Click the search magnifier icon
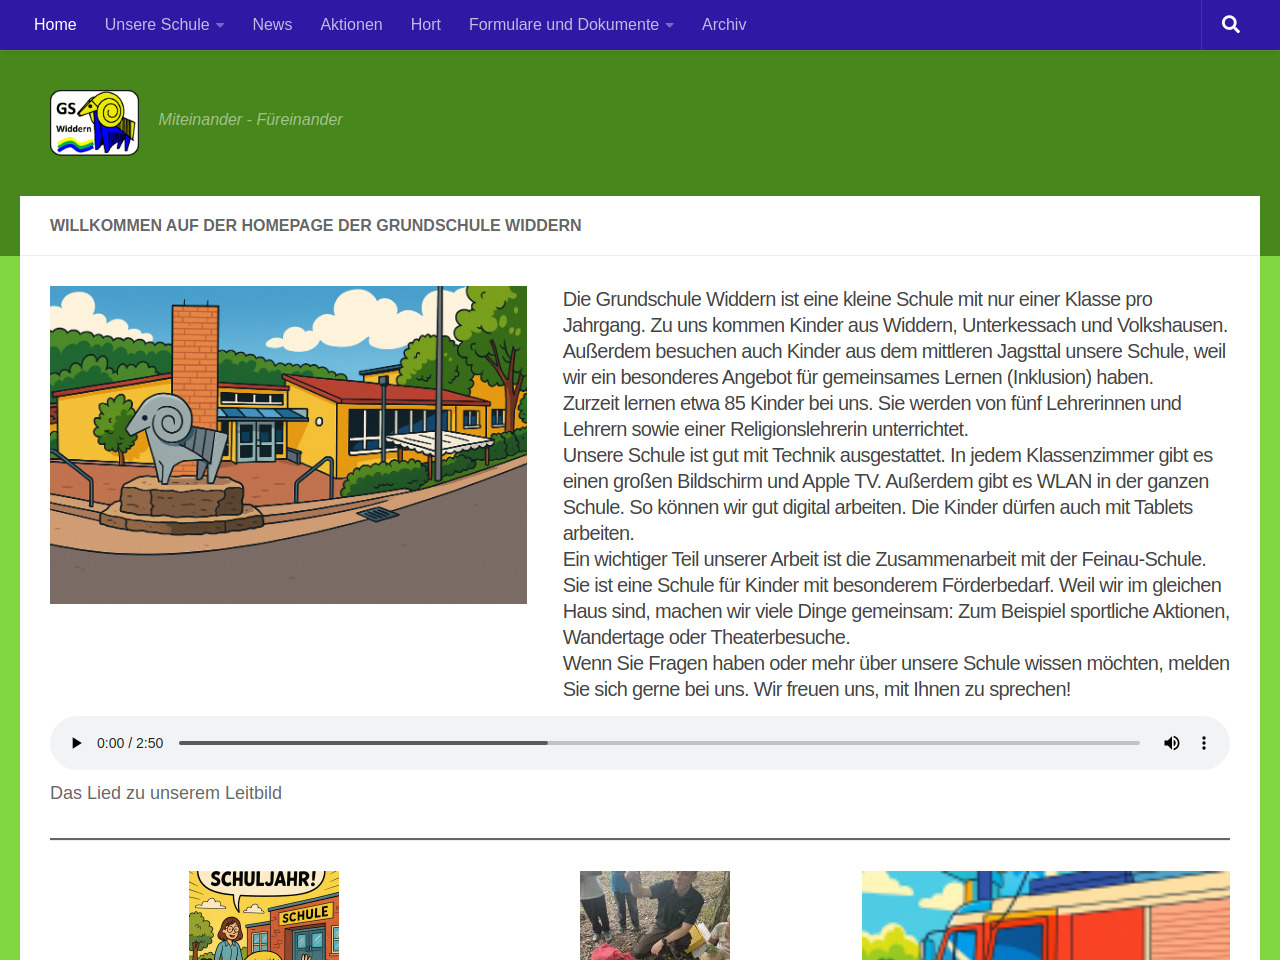Image resolution: width=1280 pixels, height=960 pixels. (x=1230, y=25)
